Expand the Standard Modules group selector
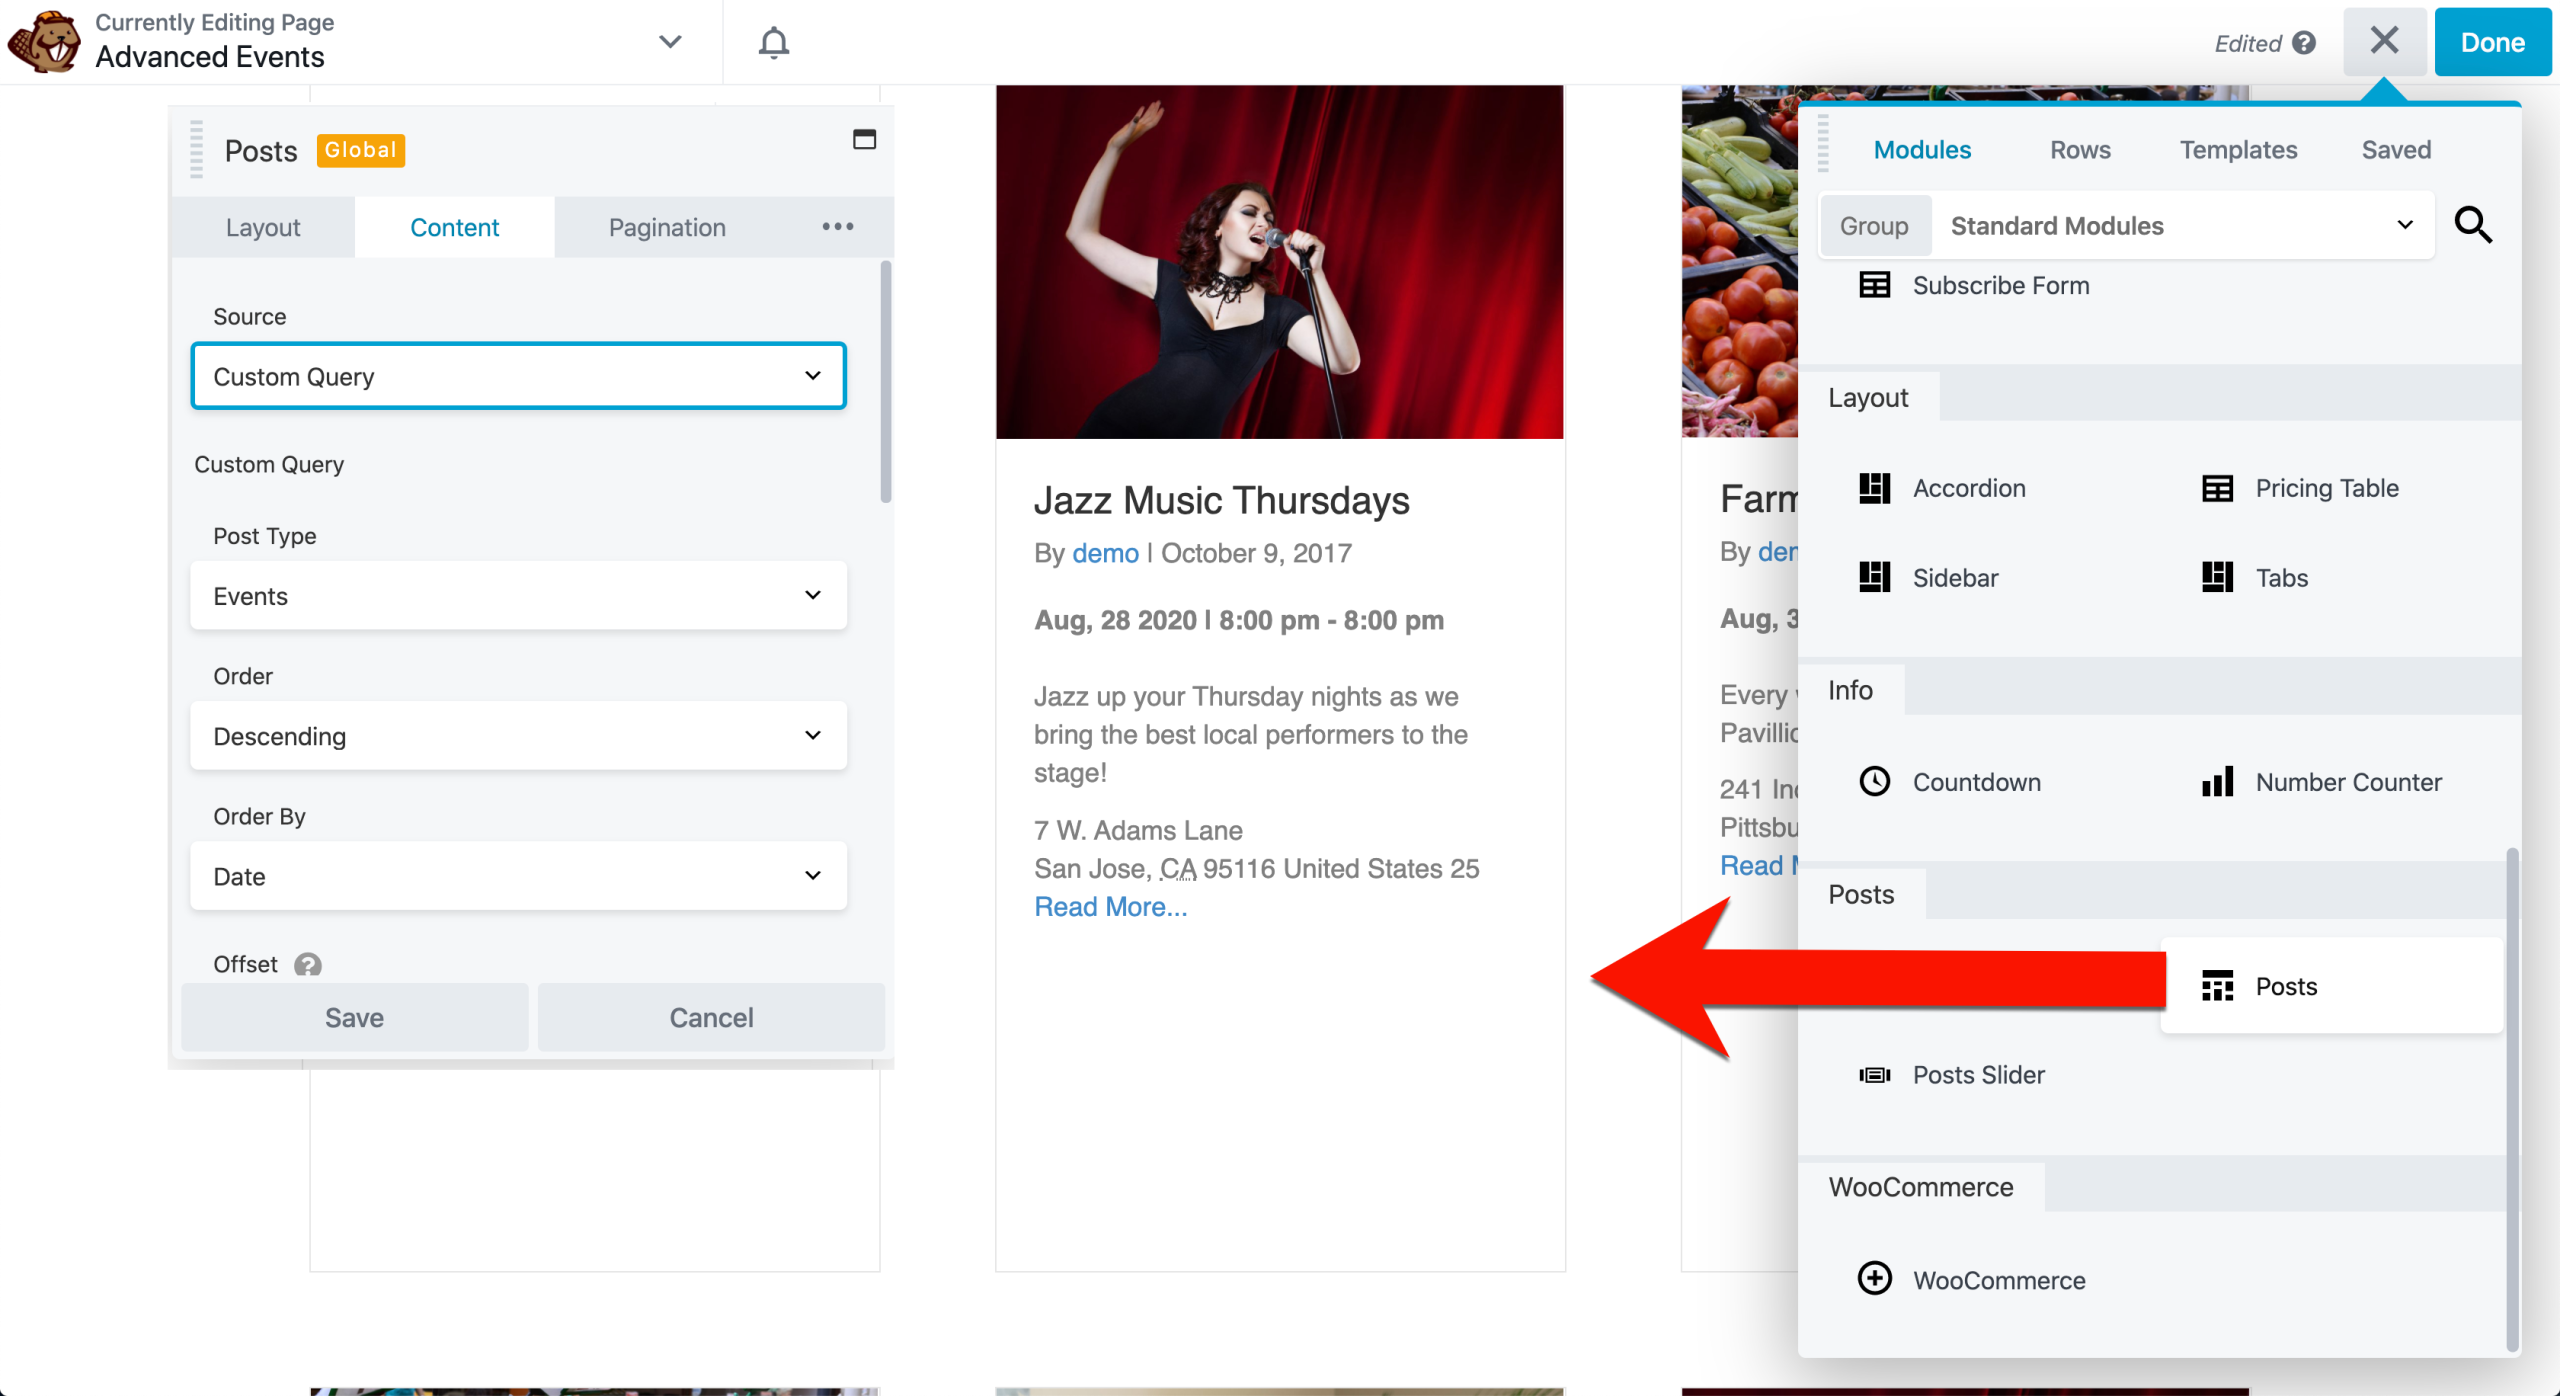 [x=2181, y=226]
